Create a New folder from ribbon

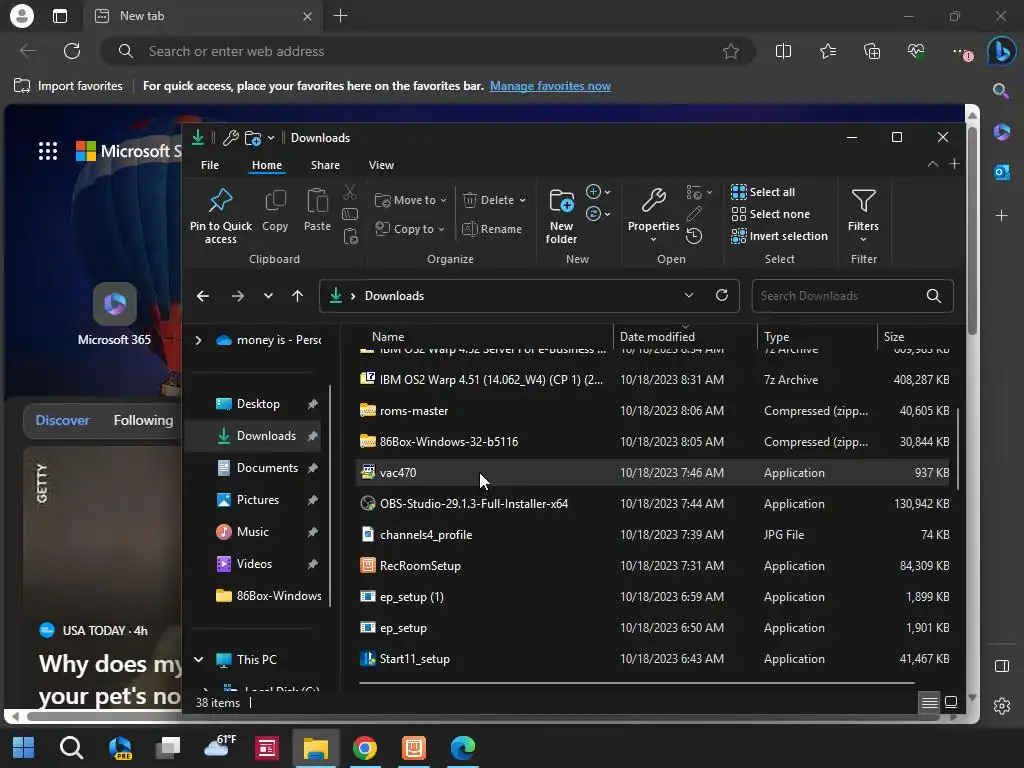click(x=562, y=216)
